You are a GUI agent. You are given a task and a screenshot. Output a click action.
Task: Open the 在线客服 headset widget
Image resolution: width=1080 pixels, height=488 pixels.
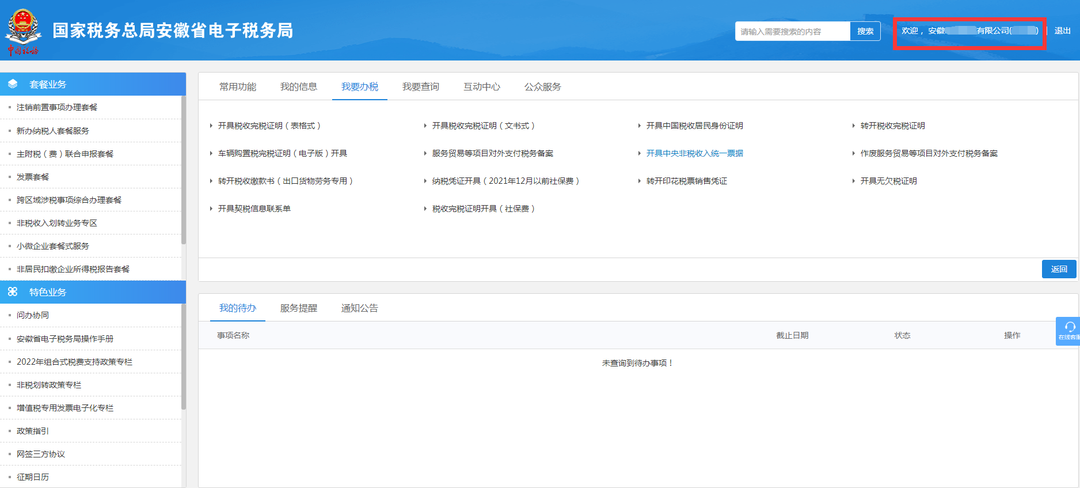point(1069,331)
